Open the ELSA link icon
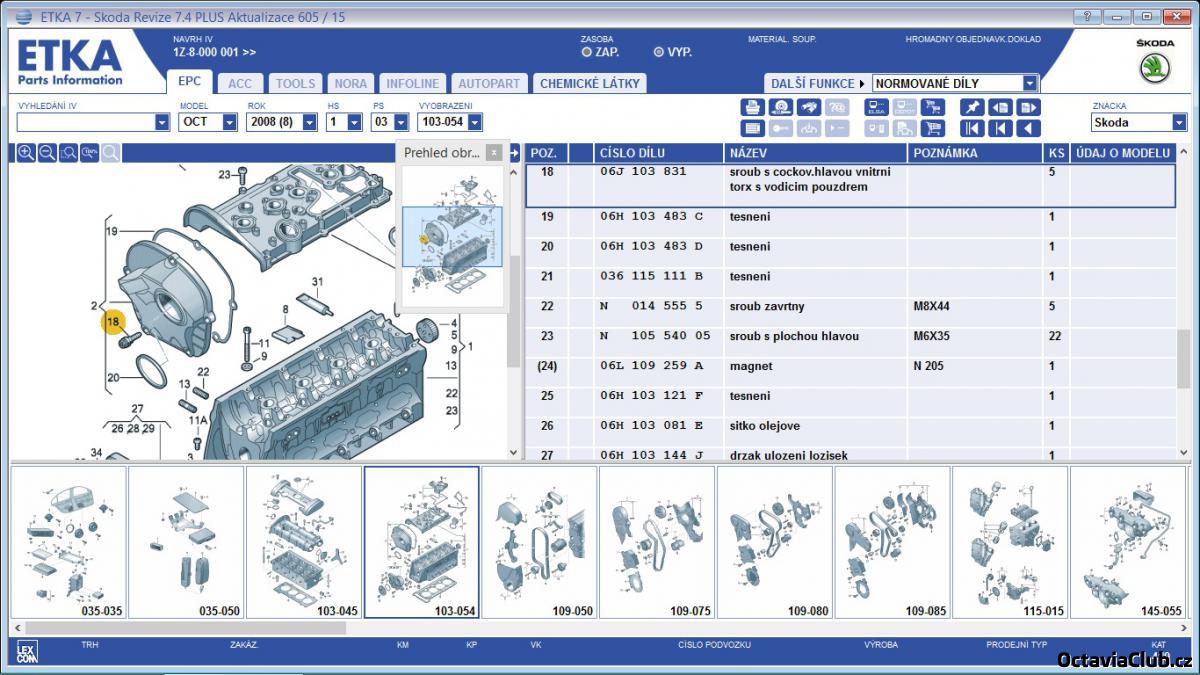Image resolution: width=1200 pixels, height=675 pixels. coord(876,107)
